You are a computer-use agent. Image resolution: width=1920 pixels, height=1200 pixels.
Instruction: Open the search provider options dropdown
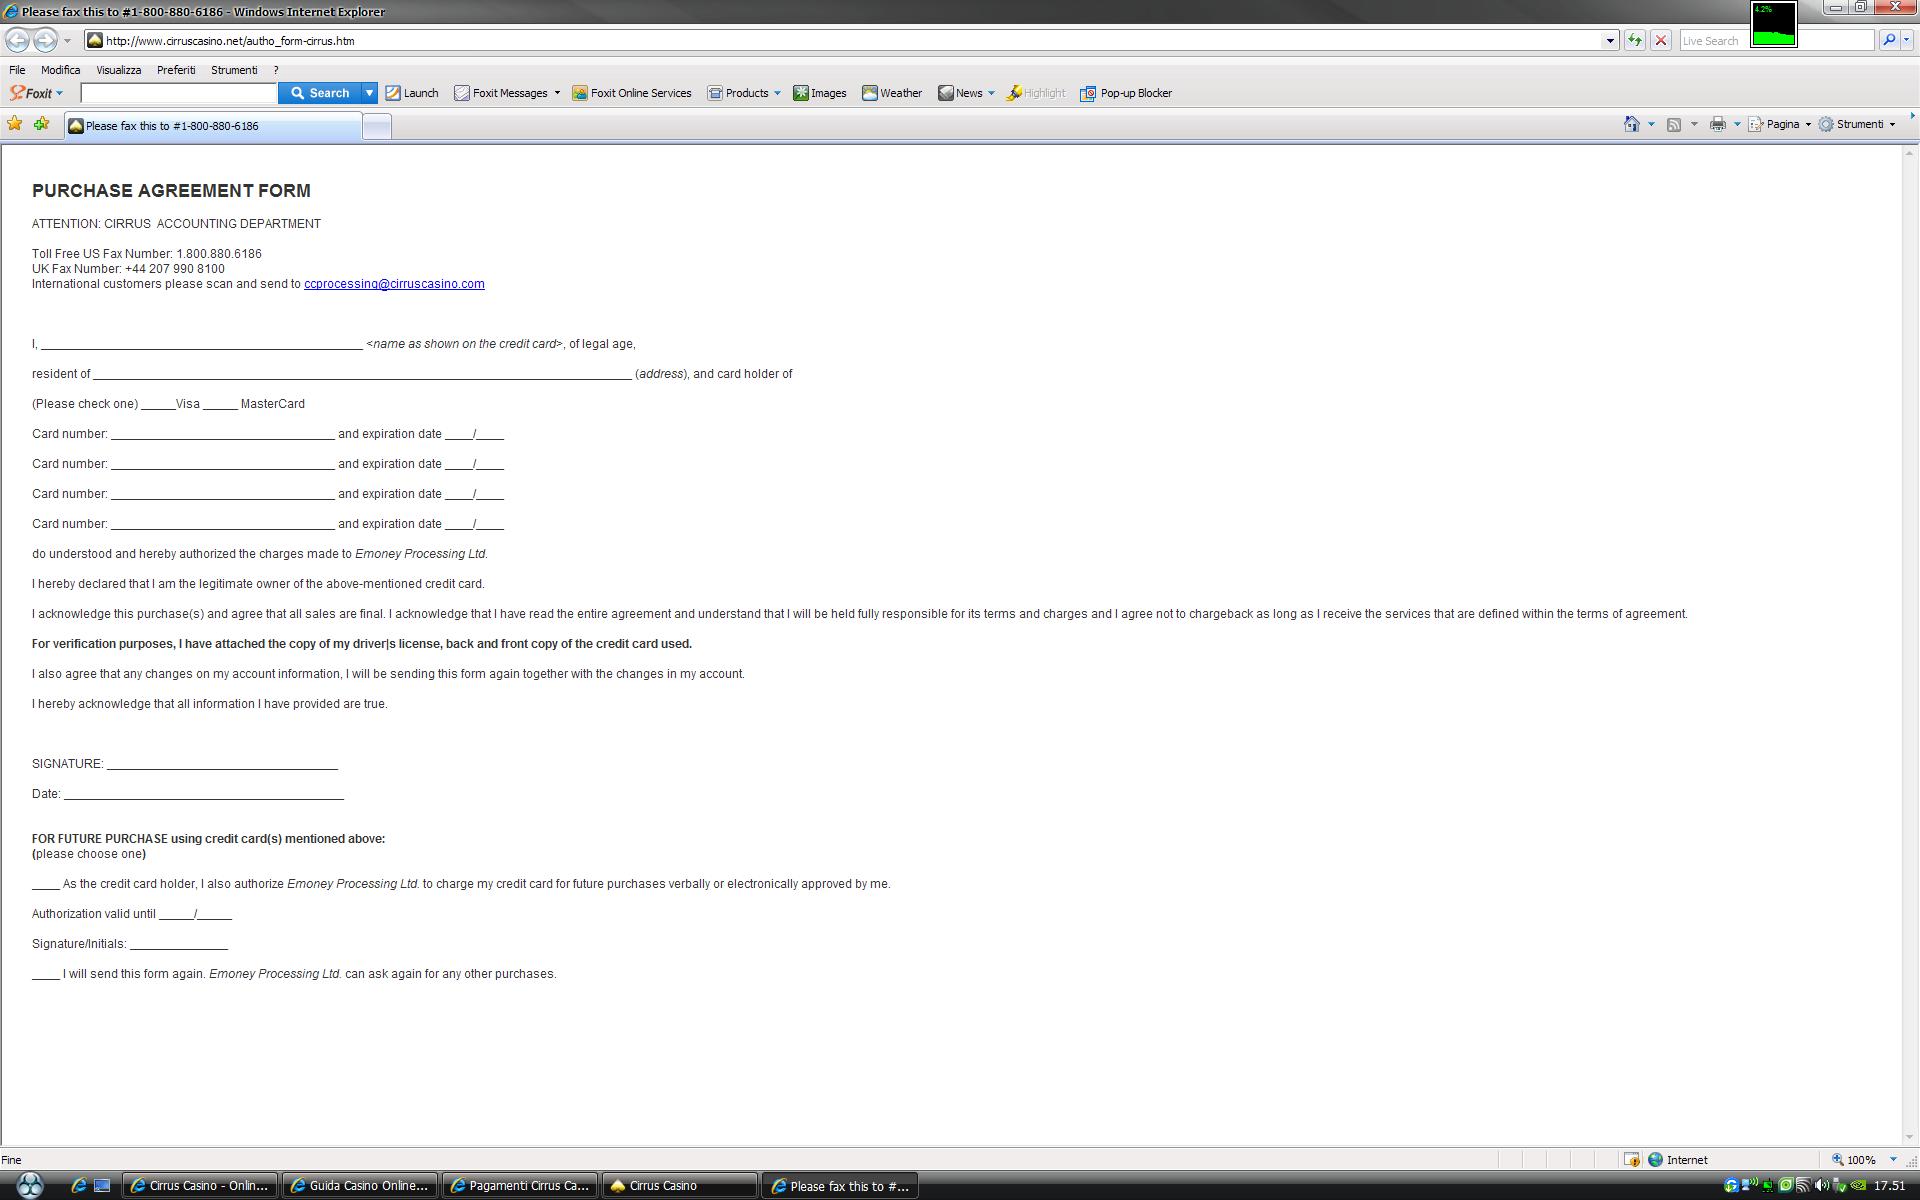click(x=1907, y=41)
